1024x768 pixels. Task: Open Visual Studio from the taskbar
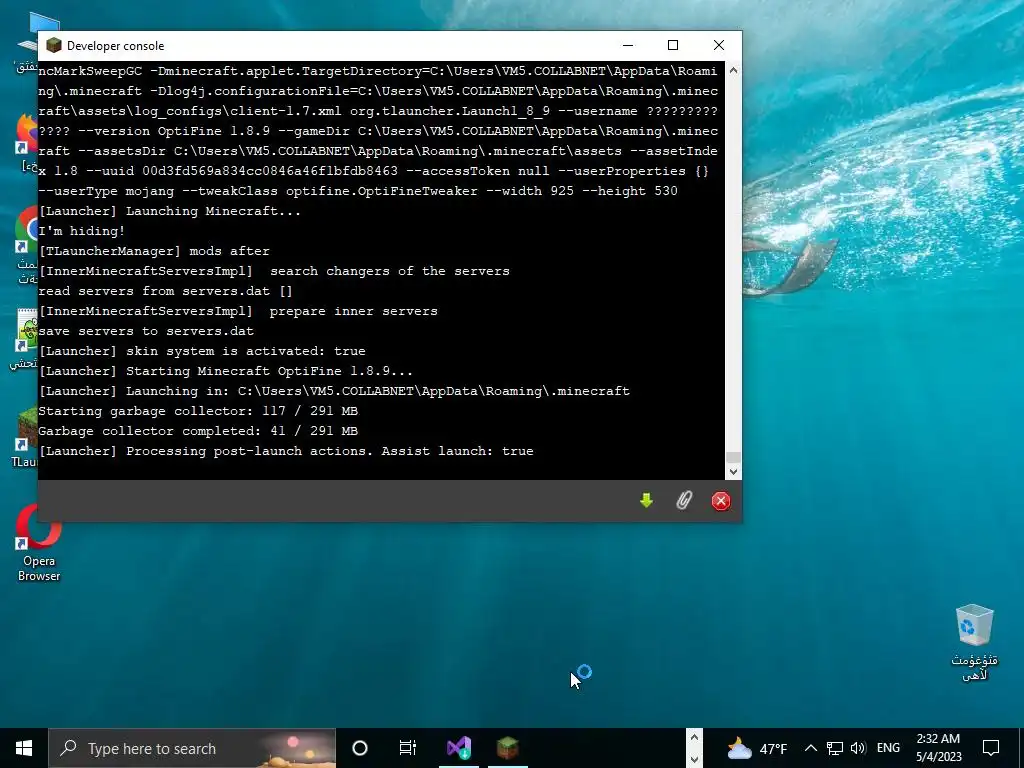458,748
